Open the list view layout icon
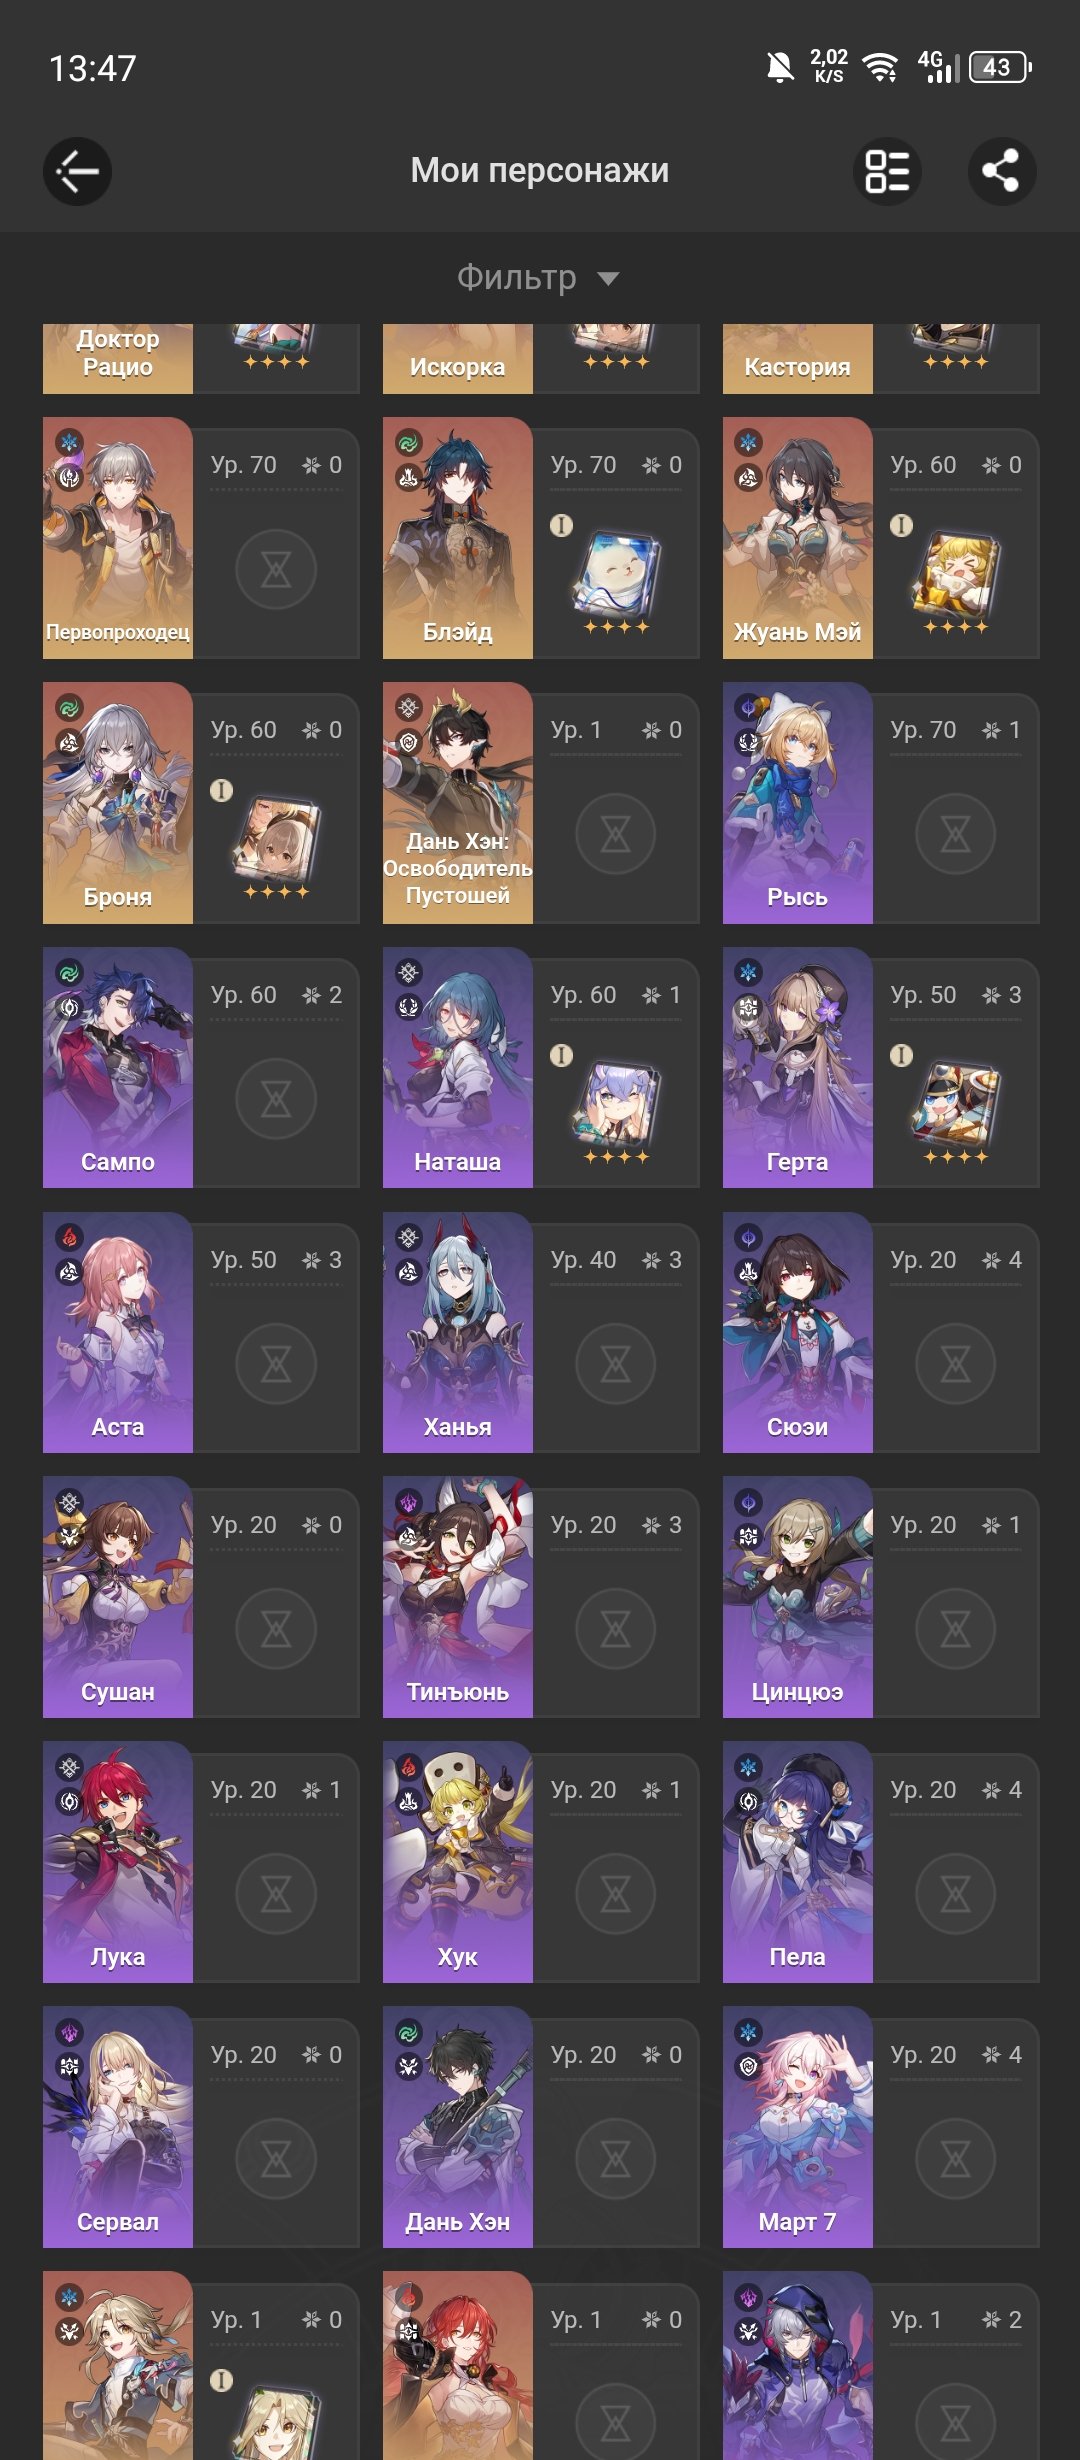 [887, 171]
